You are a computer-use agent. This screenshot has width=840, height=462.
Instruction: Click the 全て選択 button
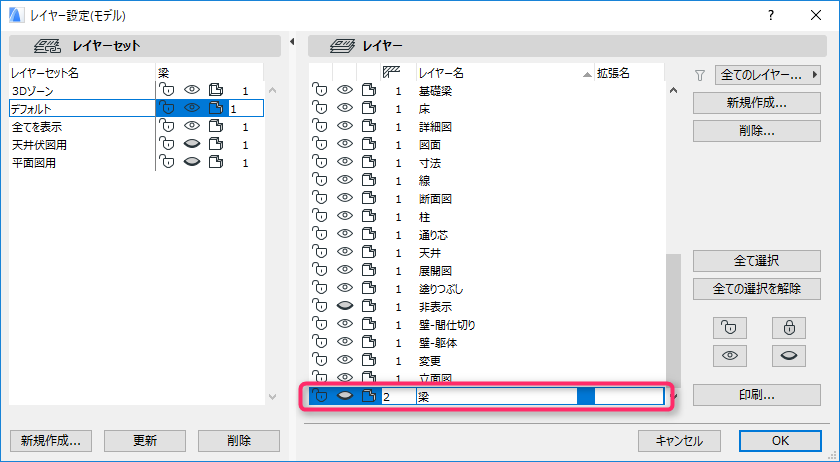click(x=756, y=261)
